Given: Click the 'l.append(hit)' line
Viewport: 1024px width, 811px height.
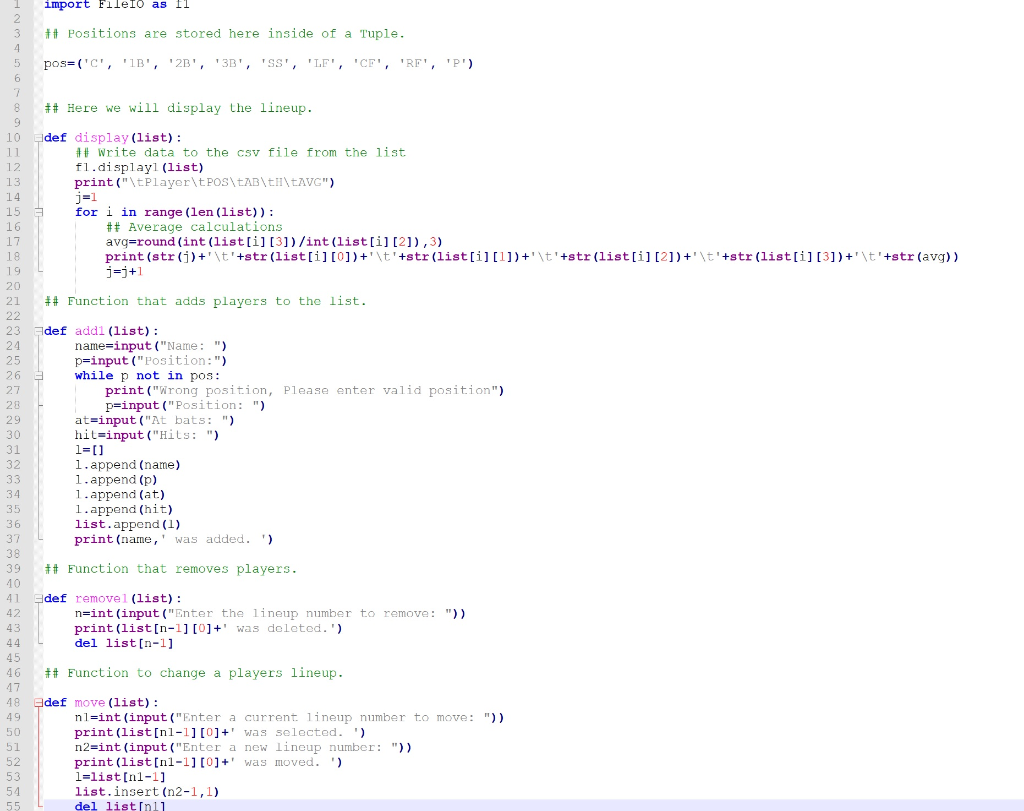Looking at the screenshot, I should click(x=124, y=509).
